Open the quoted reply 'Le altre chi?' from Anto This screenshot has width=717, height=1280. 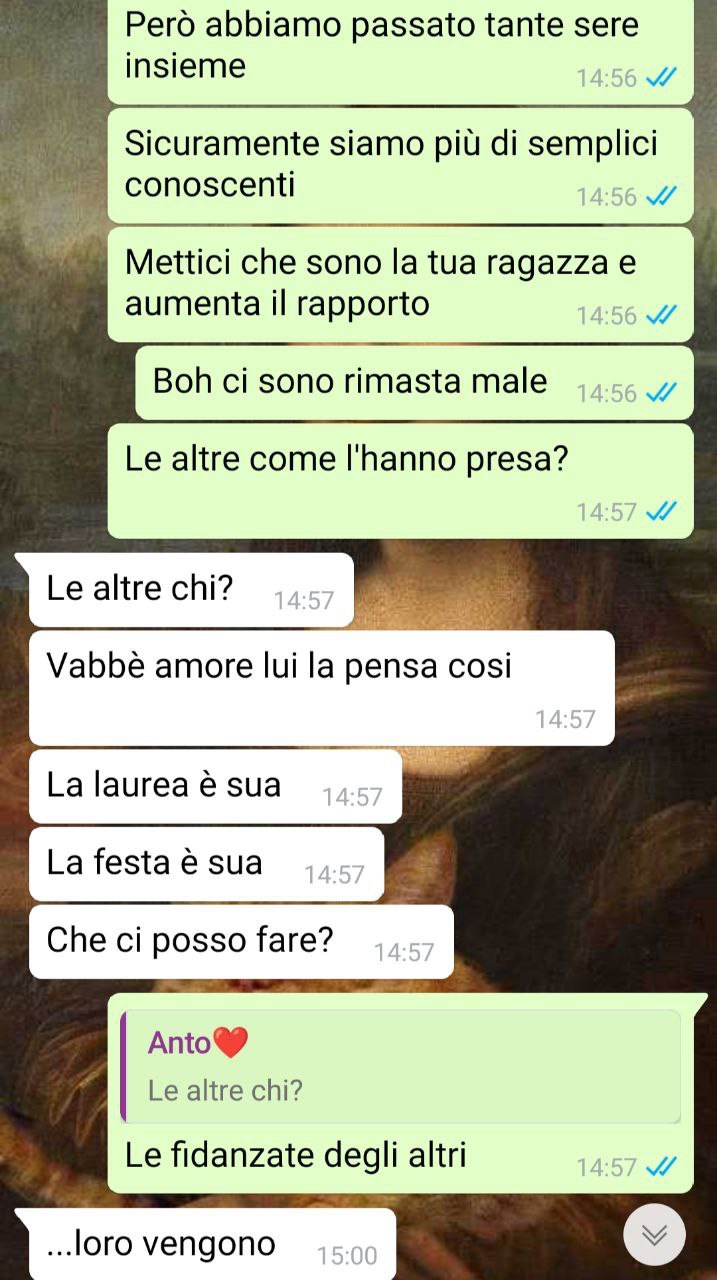click(401, 1066)
